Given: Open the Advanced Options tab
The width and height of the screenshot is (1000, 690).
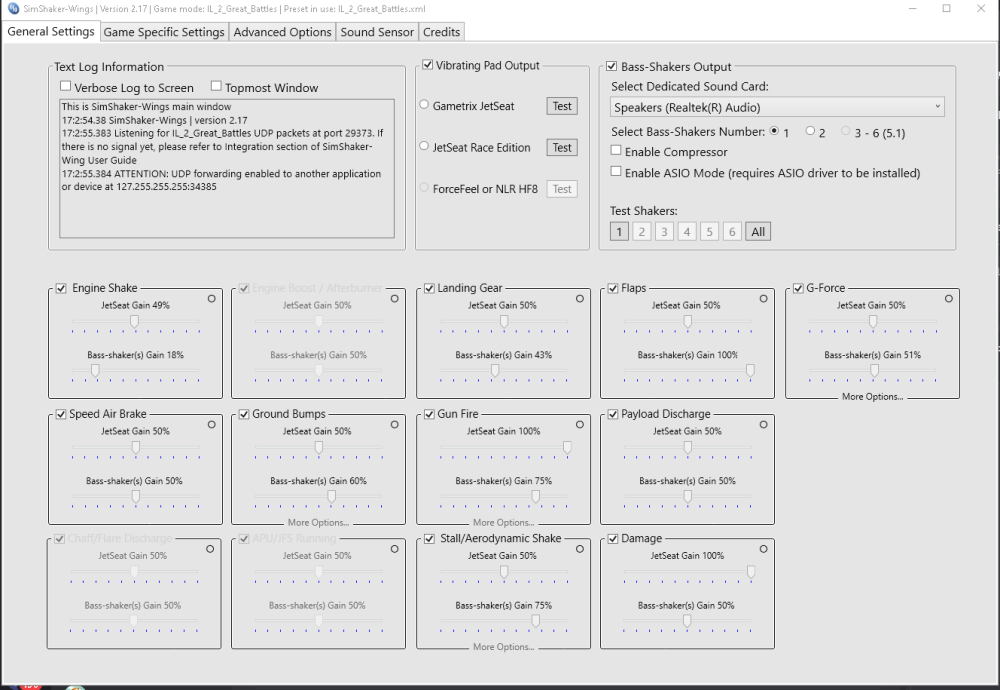Looking at the screenshot, I should [x=283, y=32].
